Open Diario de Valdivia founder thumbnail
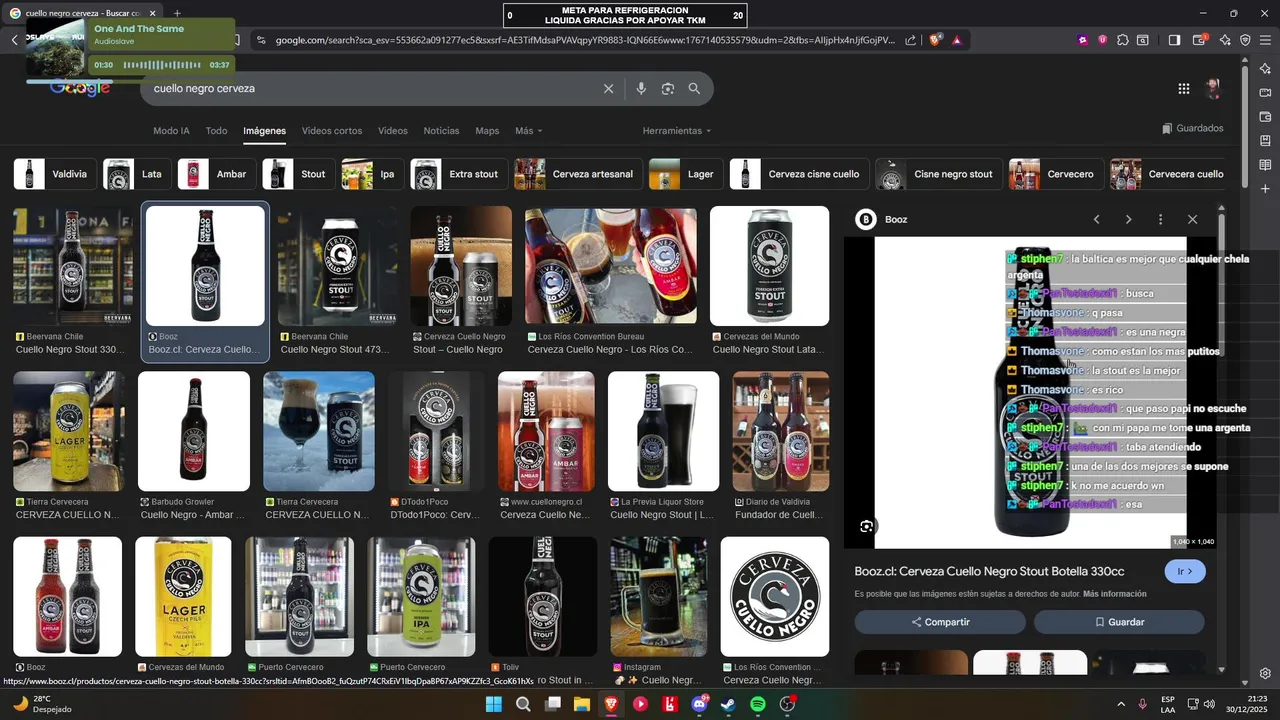 point(781,432)
